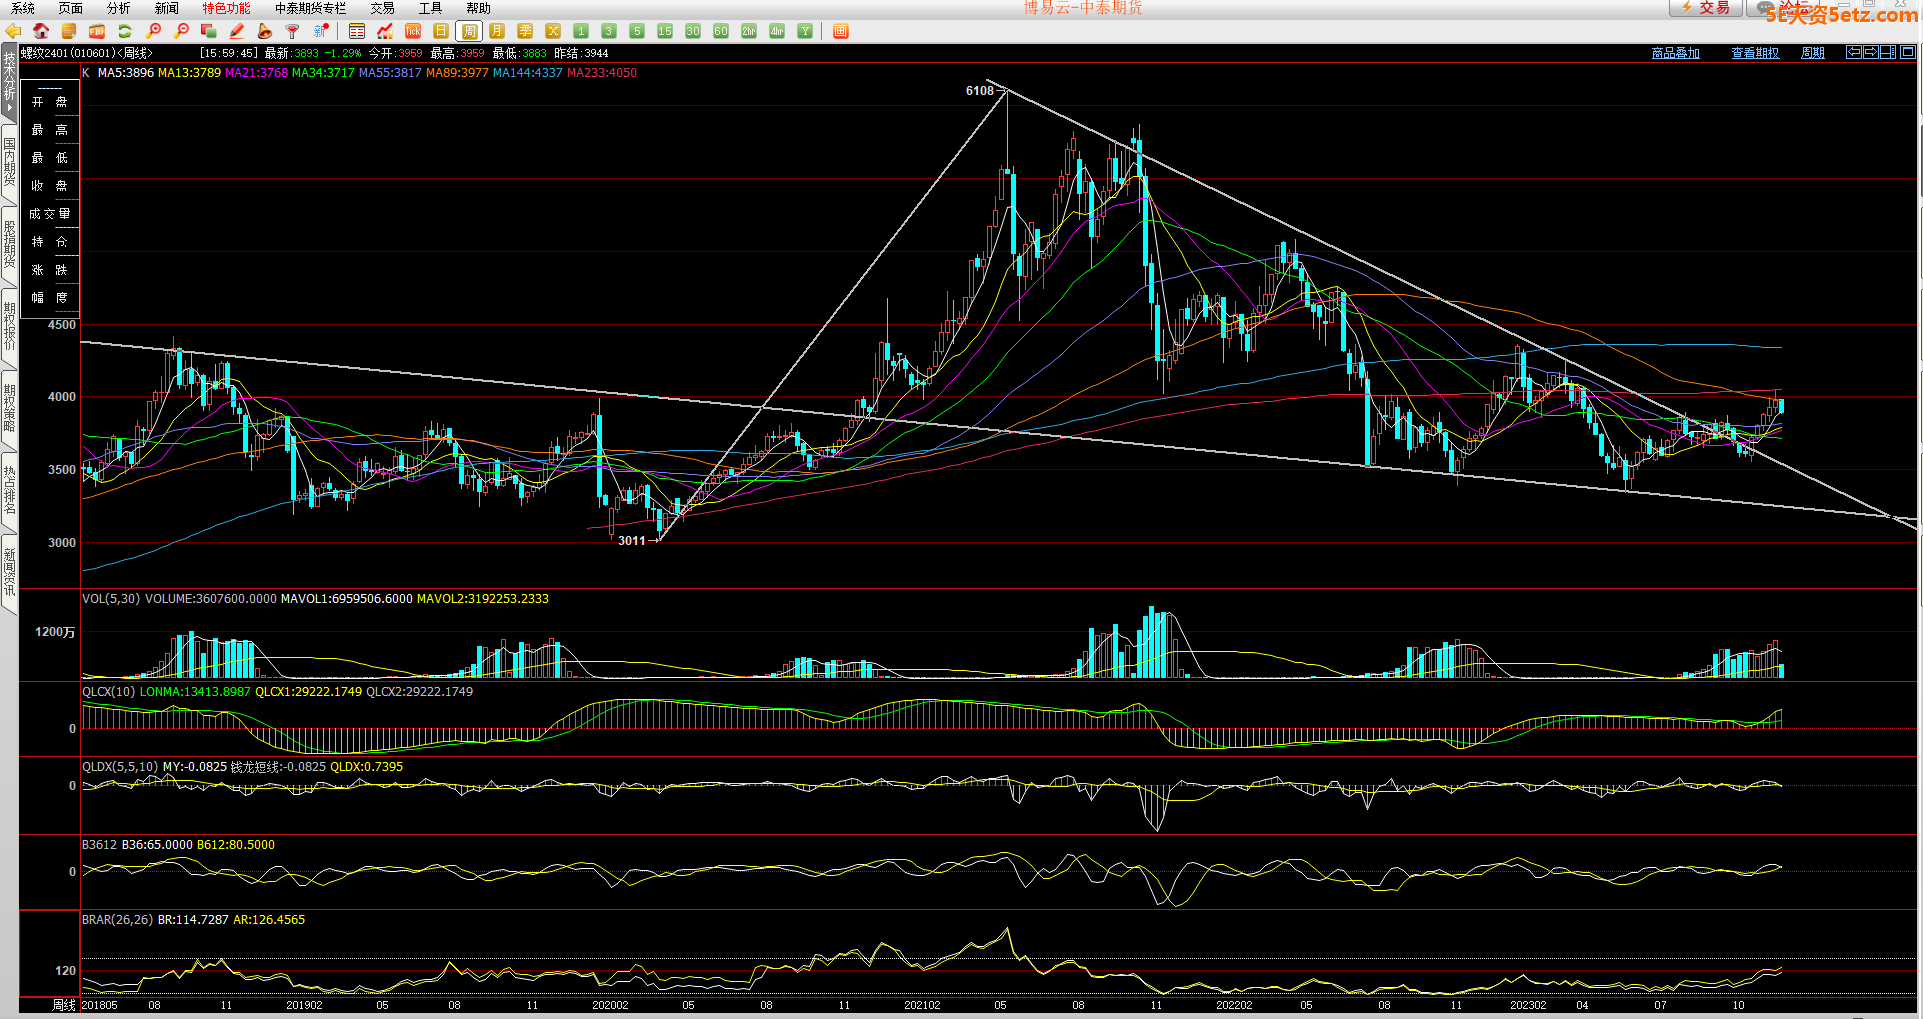Switch to monthly (月) K-line period
This screenshot has width=1923, height=1019.
[x=497, y=31]
